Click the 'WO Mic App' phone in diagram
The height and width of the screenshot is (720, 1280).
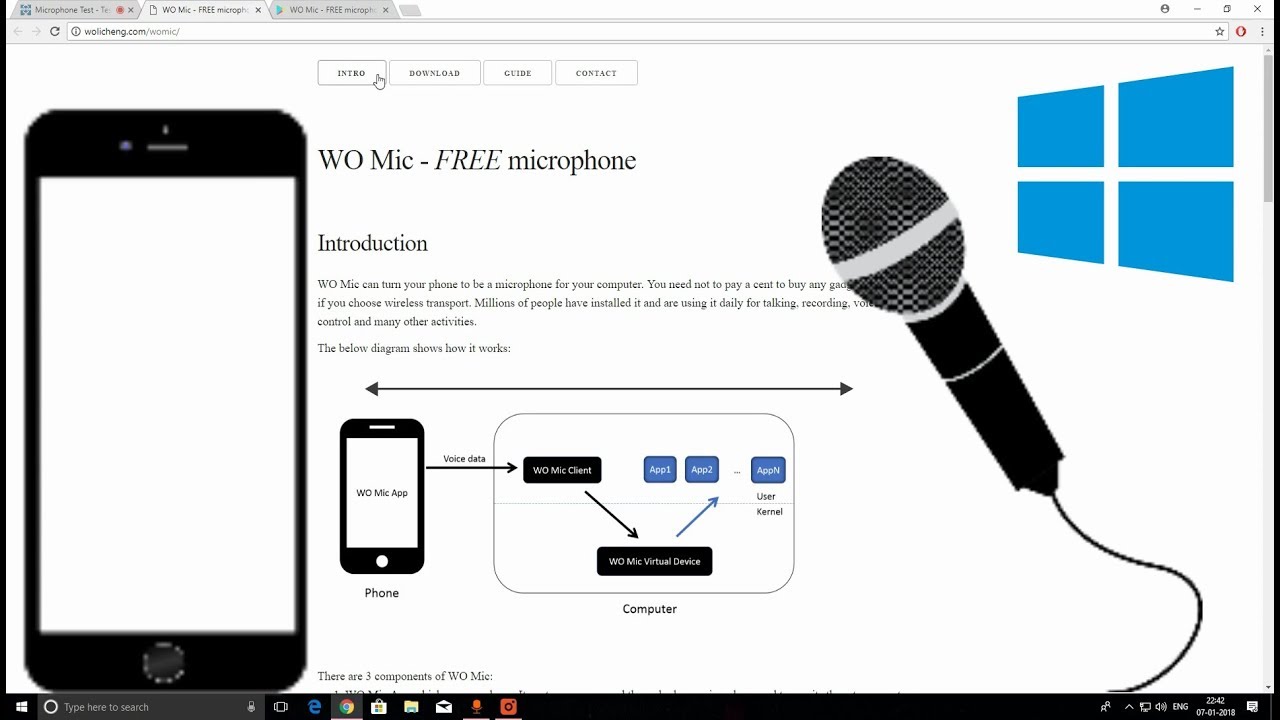coord(382,496)
